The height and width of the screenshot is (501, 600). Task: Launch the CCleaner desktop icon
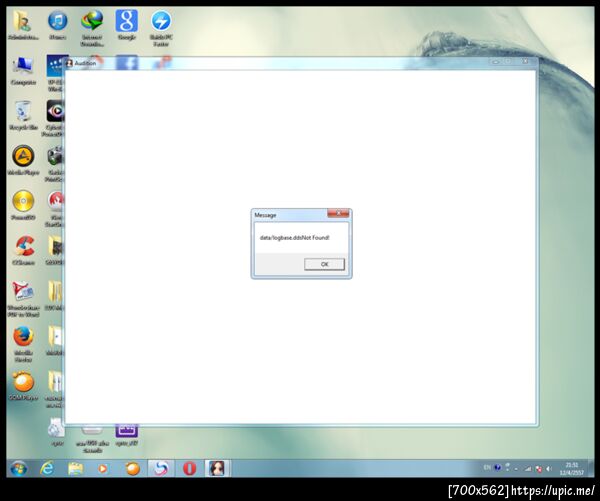click(23, 251)
